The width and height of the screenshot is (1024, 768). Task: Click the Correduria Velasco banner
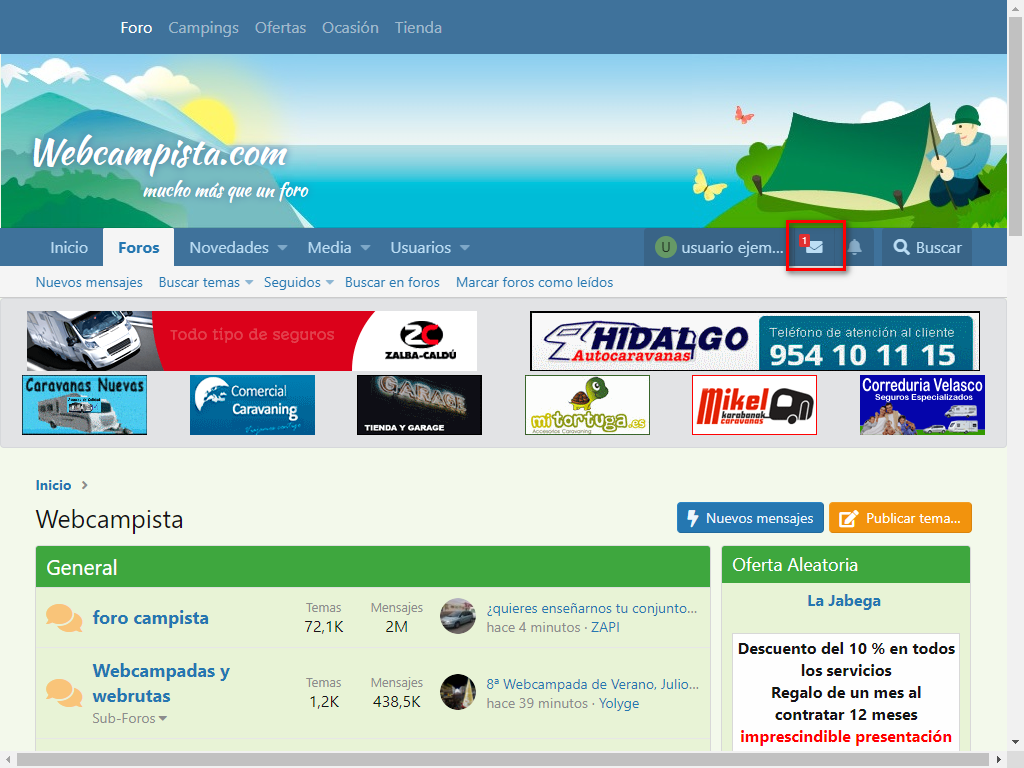click(x=922, y=405)
